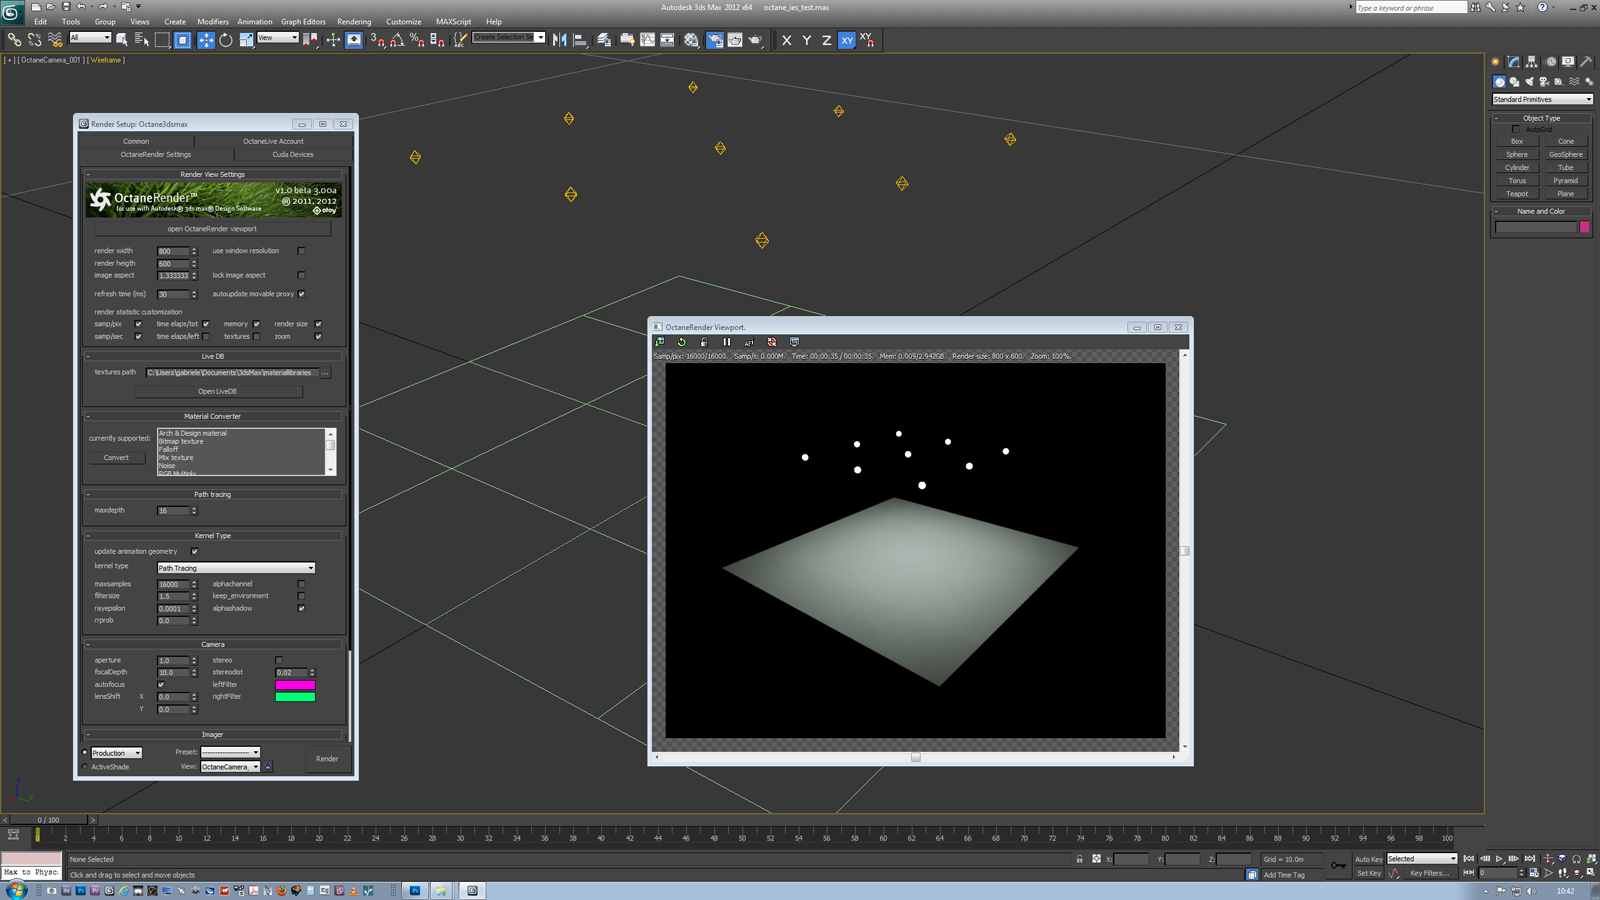Screen dimensions: 1600x900
Task: Create a GeoSphere primitive
Action: point(1566,155)
